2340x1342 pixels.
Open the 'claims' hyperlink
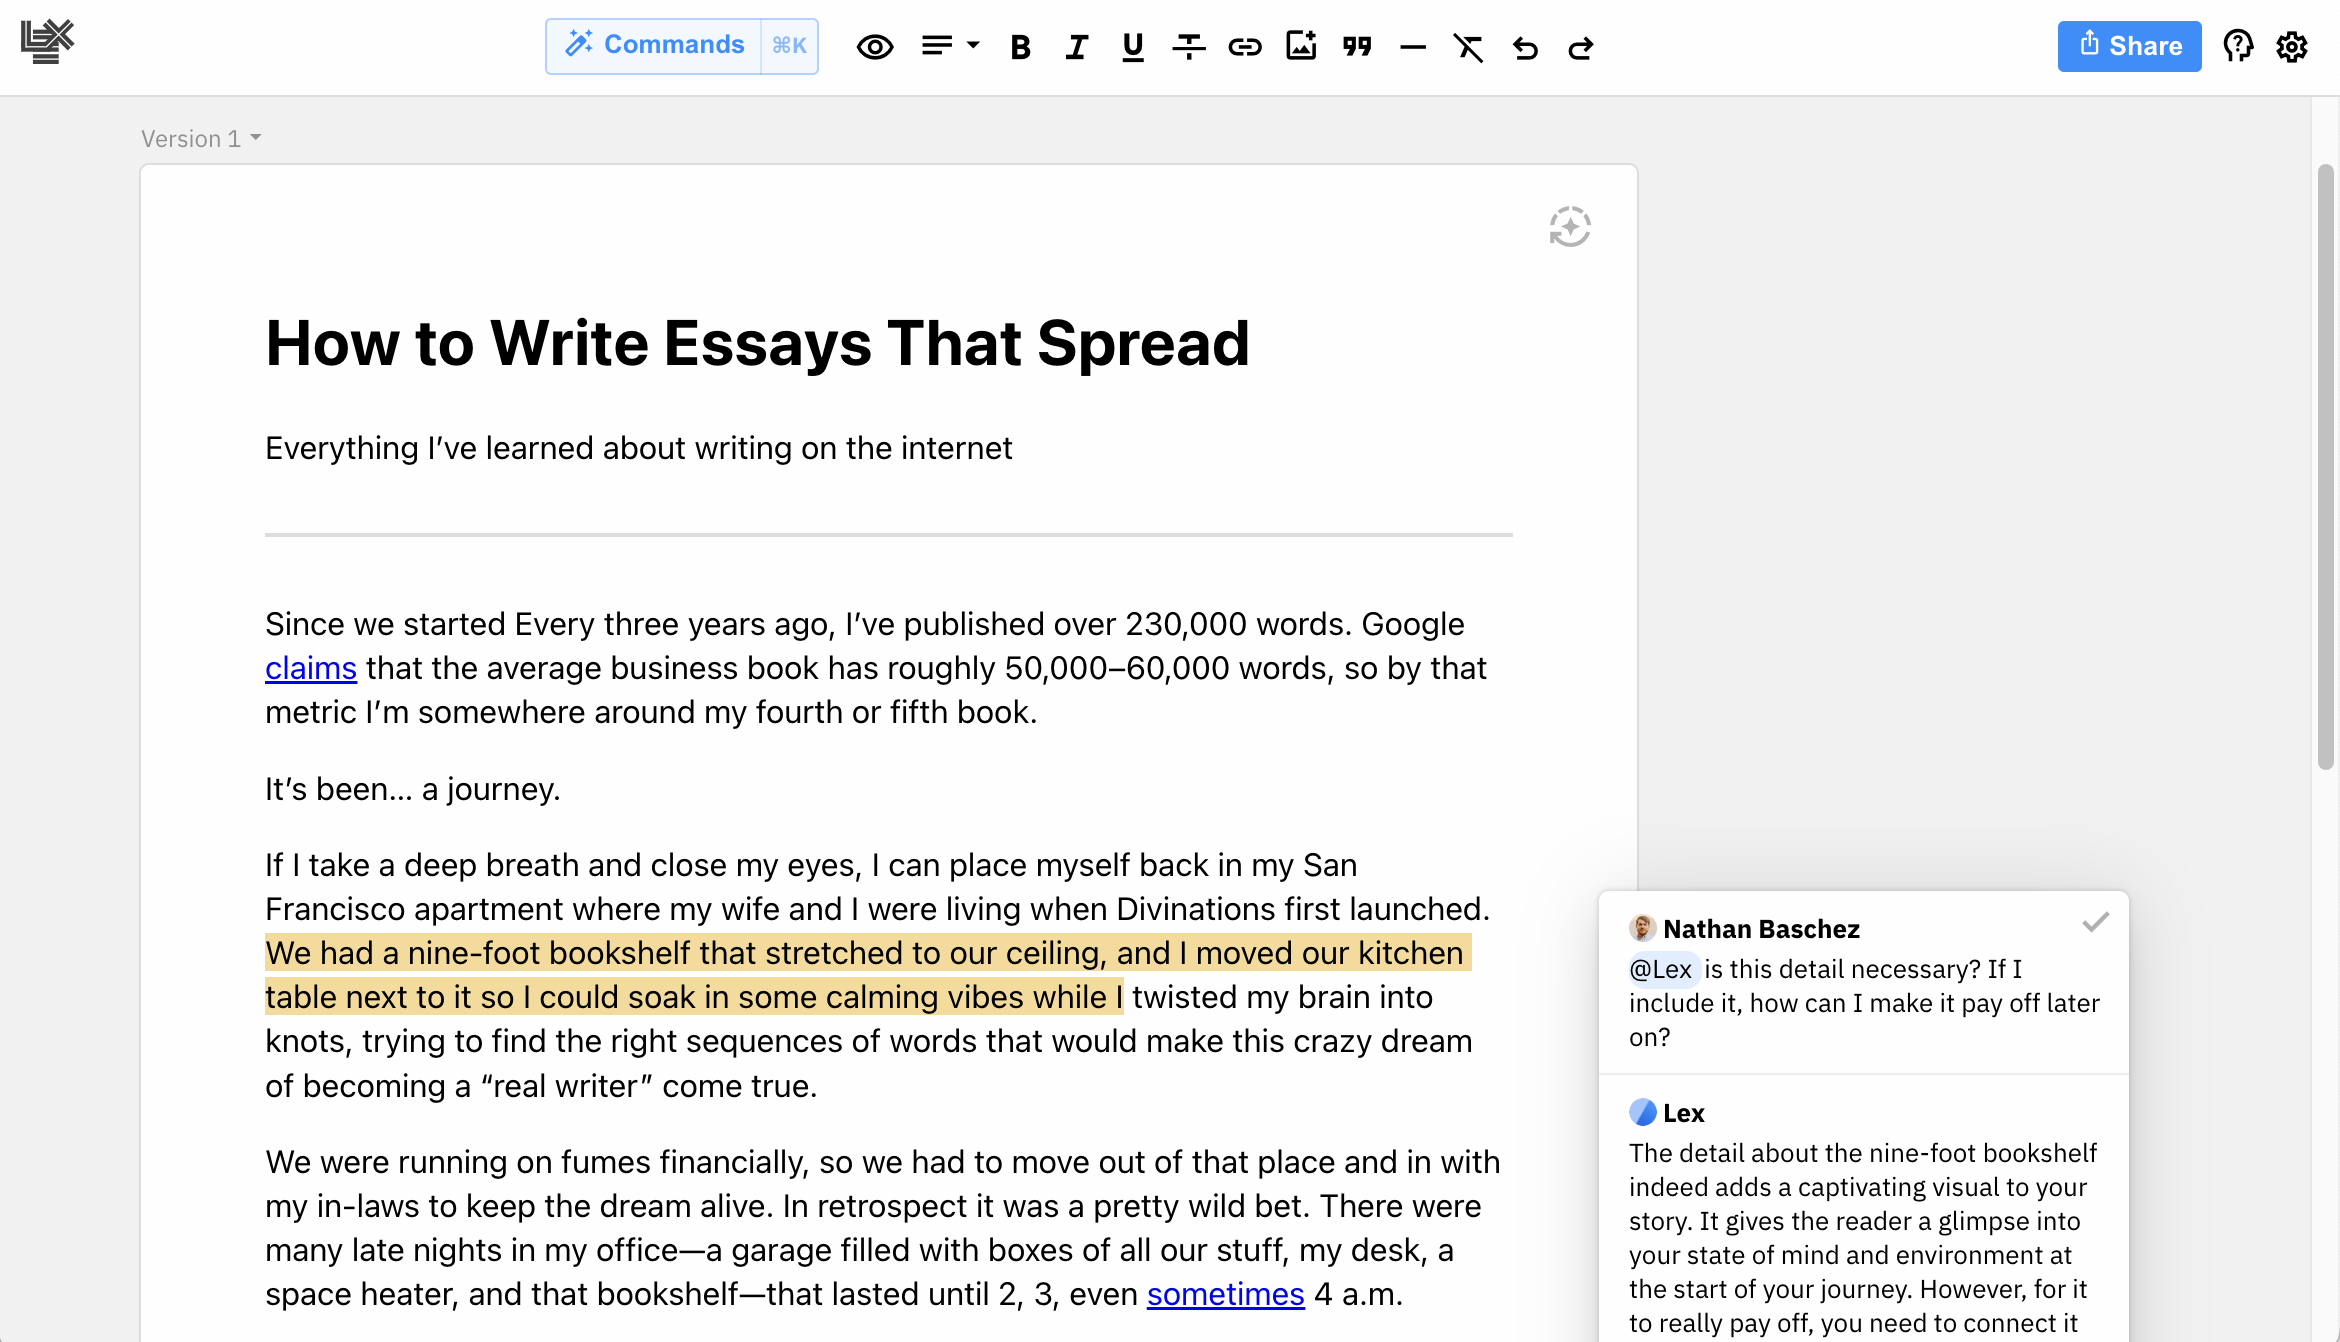tap(311, 668)
